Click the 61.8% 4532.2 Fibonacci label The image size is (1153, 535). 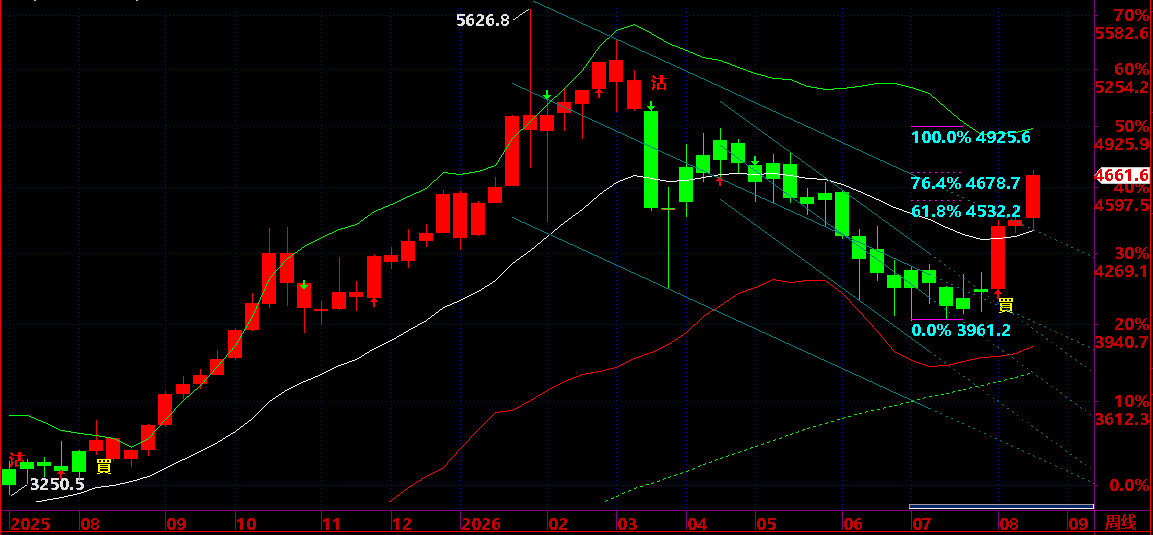(965, 212)
